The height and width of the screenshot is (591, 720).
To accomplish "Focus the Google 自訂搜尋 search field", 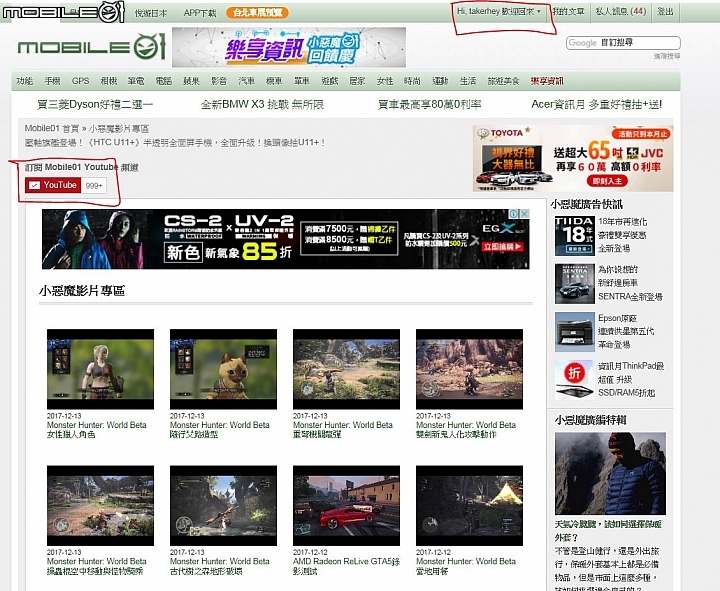I will click(x=623, y=43).
